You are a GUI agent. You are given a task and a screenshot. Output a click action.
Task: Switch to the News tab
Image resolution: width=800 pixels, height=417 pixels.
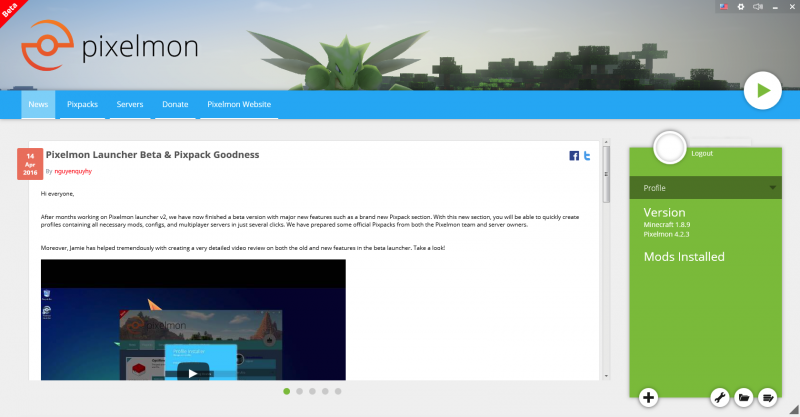tap(38, 105)
